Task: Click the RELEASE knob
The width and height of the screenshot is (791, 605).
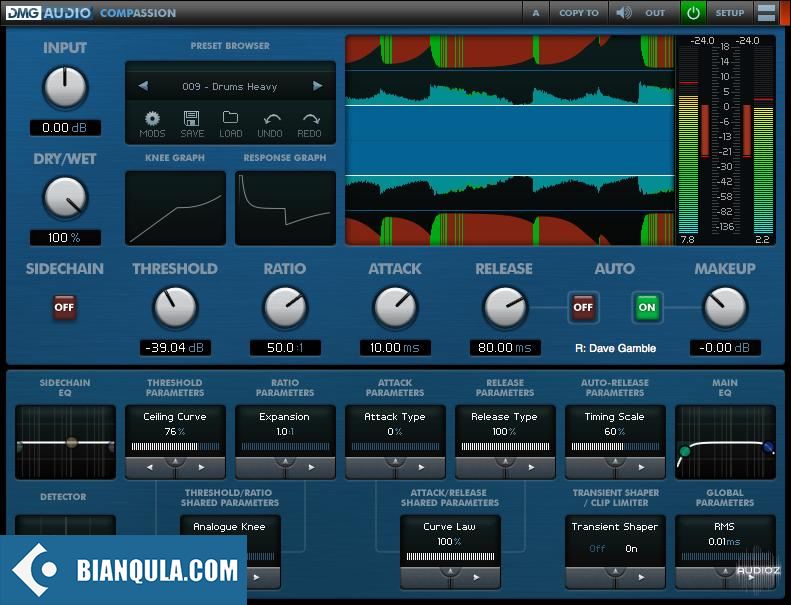Action: pyautogui.click(x=505, y=308)
